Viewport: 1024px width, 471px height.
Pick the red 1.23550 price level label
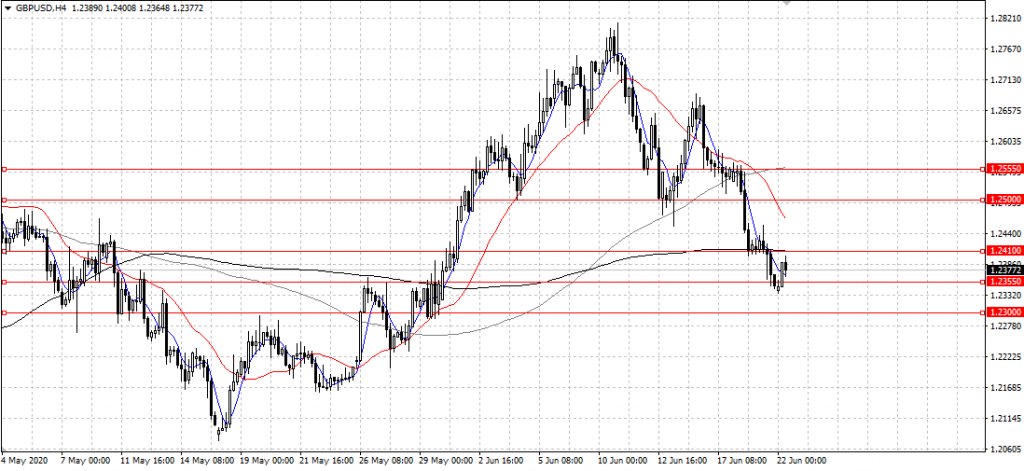point(1003,282)
